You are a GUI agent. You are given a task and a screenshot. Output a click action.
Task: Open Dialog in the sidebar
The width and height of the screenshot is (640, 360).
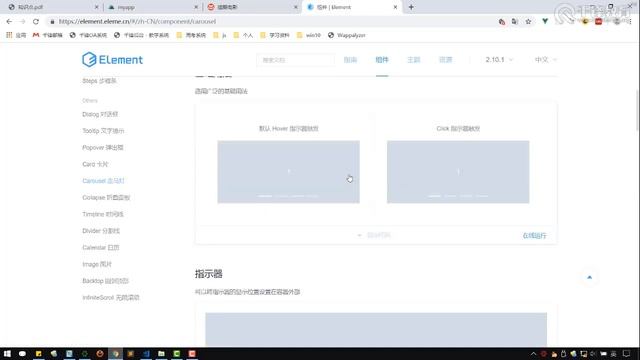point(100,114)
